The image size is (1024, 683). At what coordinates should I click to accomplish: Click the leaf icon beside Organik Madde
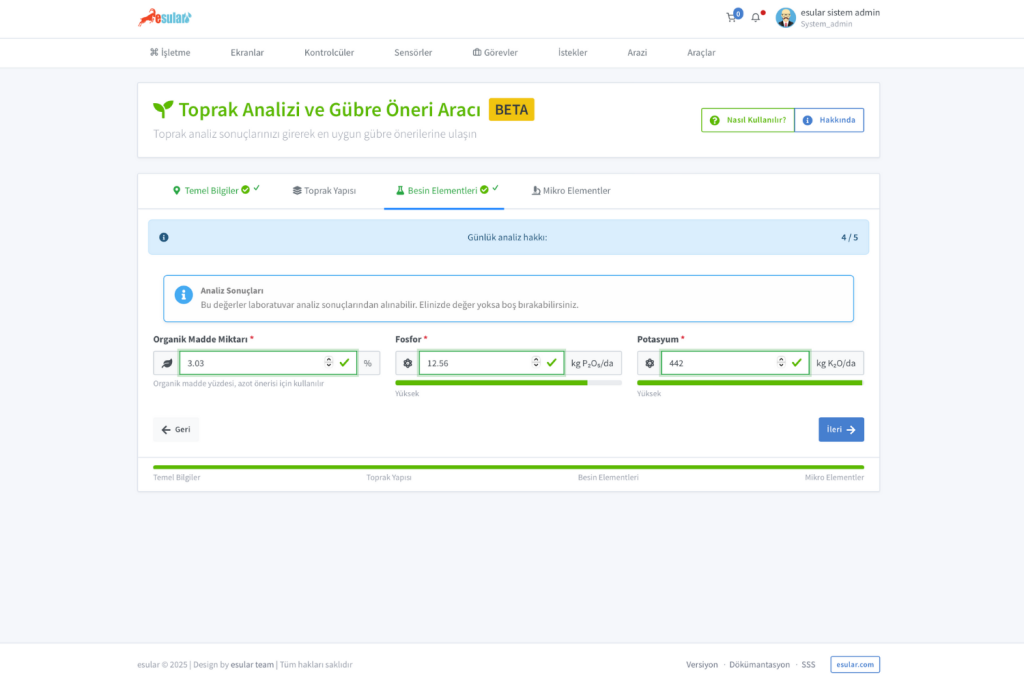tap(166, 363)
